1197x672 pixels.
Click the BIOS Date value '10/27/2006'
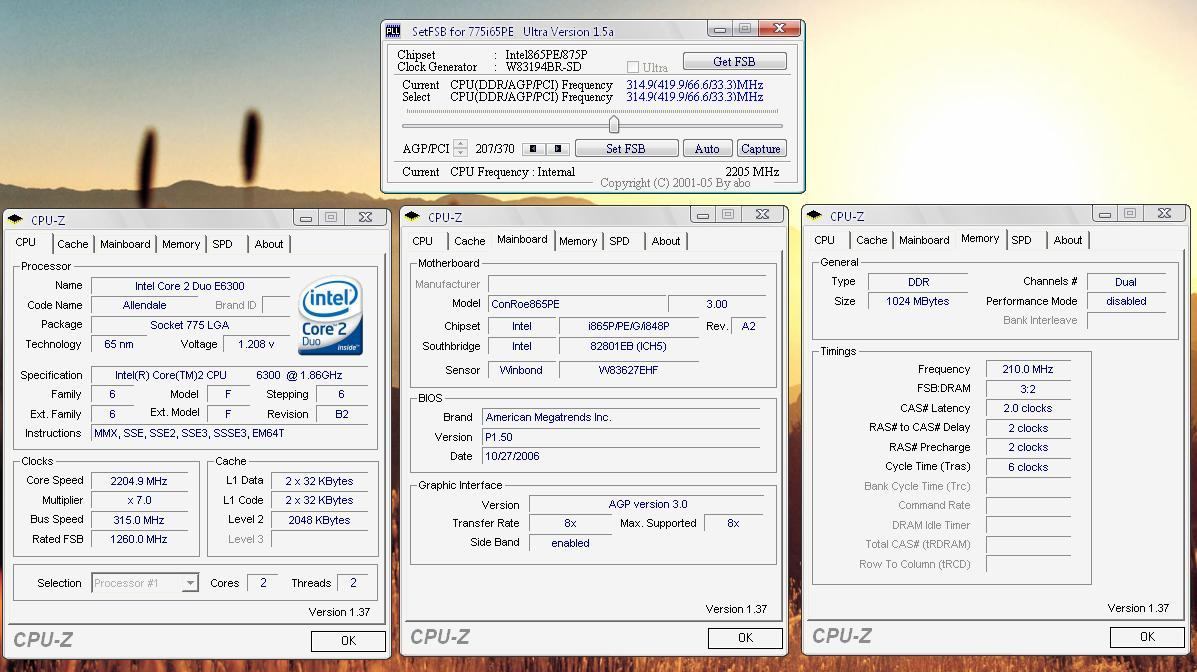coord(621,457)
